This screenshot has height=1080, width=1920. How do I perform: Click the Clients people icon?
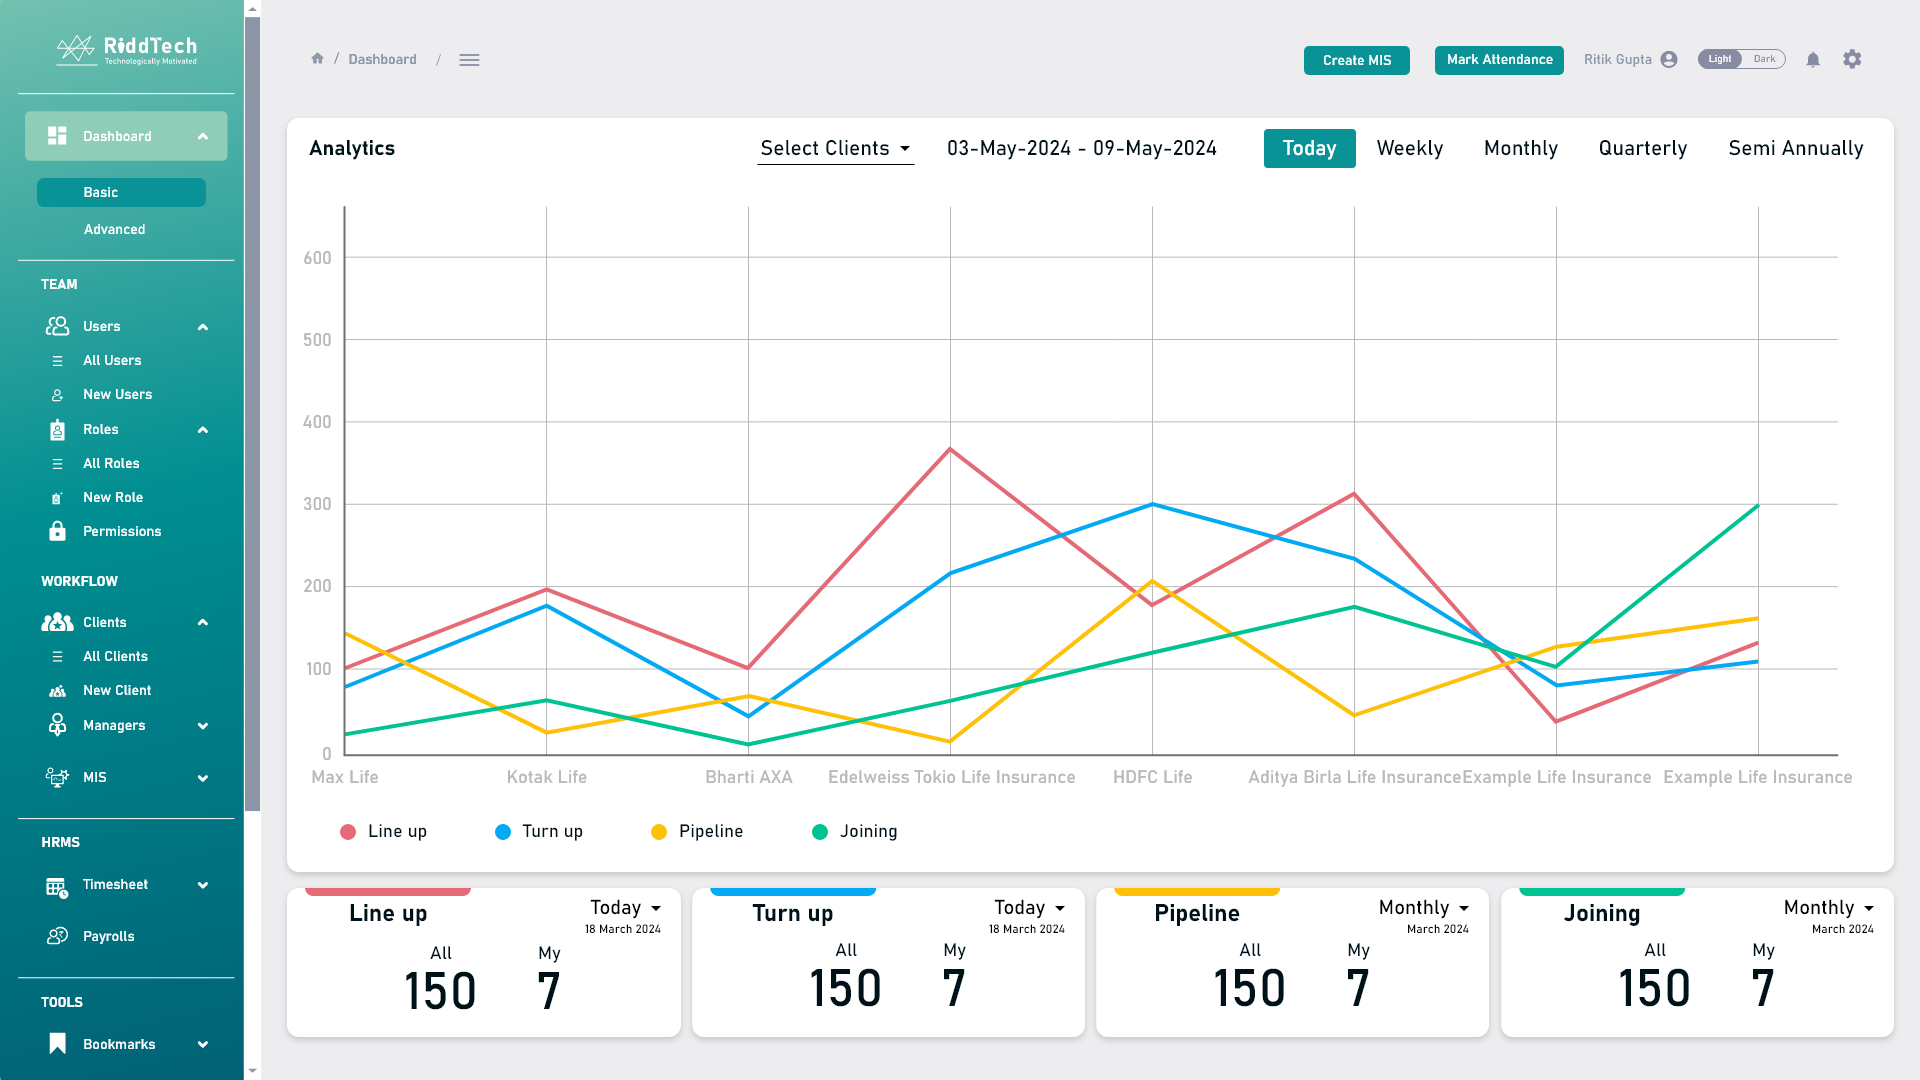(57, 622)
